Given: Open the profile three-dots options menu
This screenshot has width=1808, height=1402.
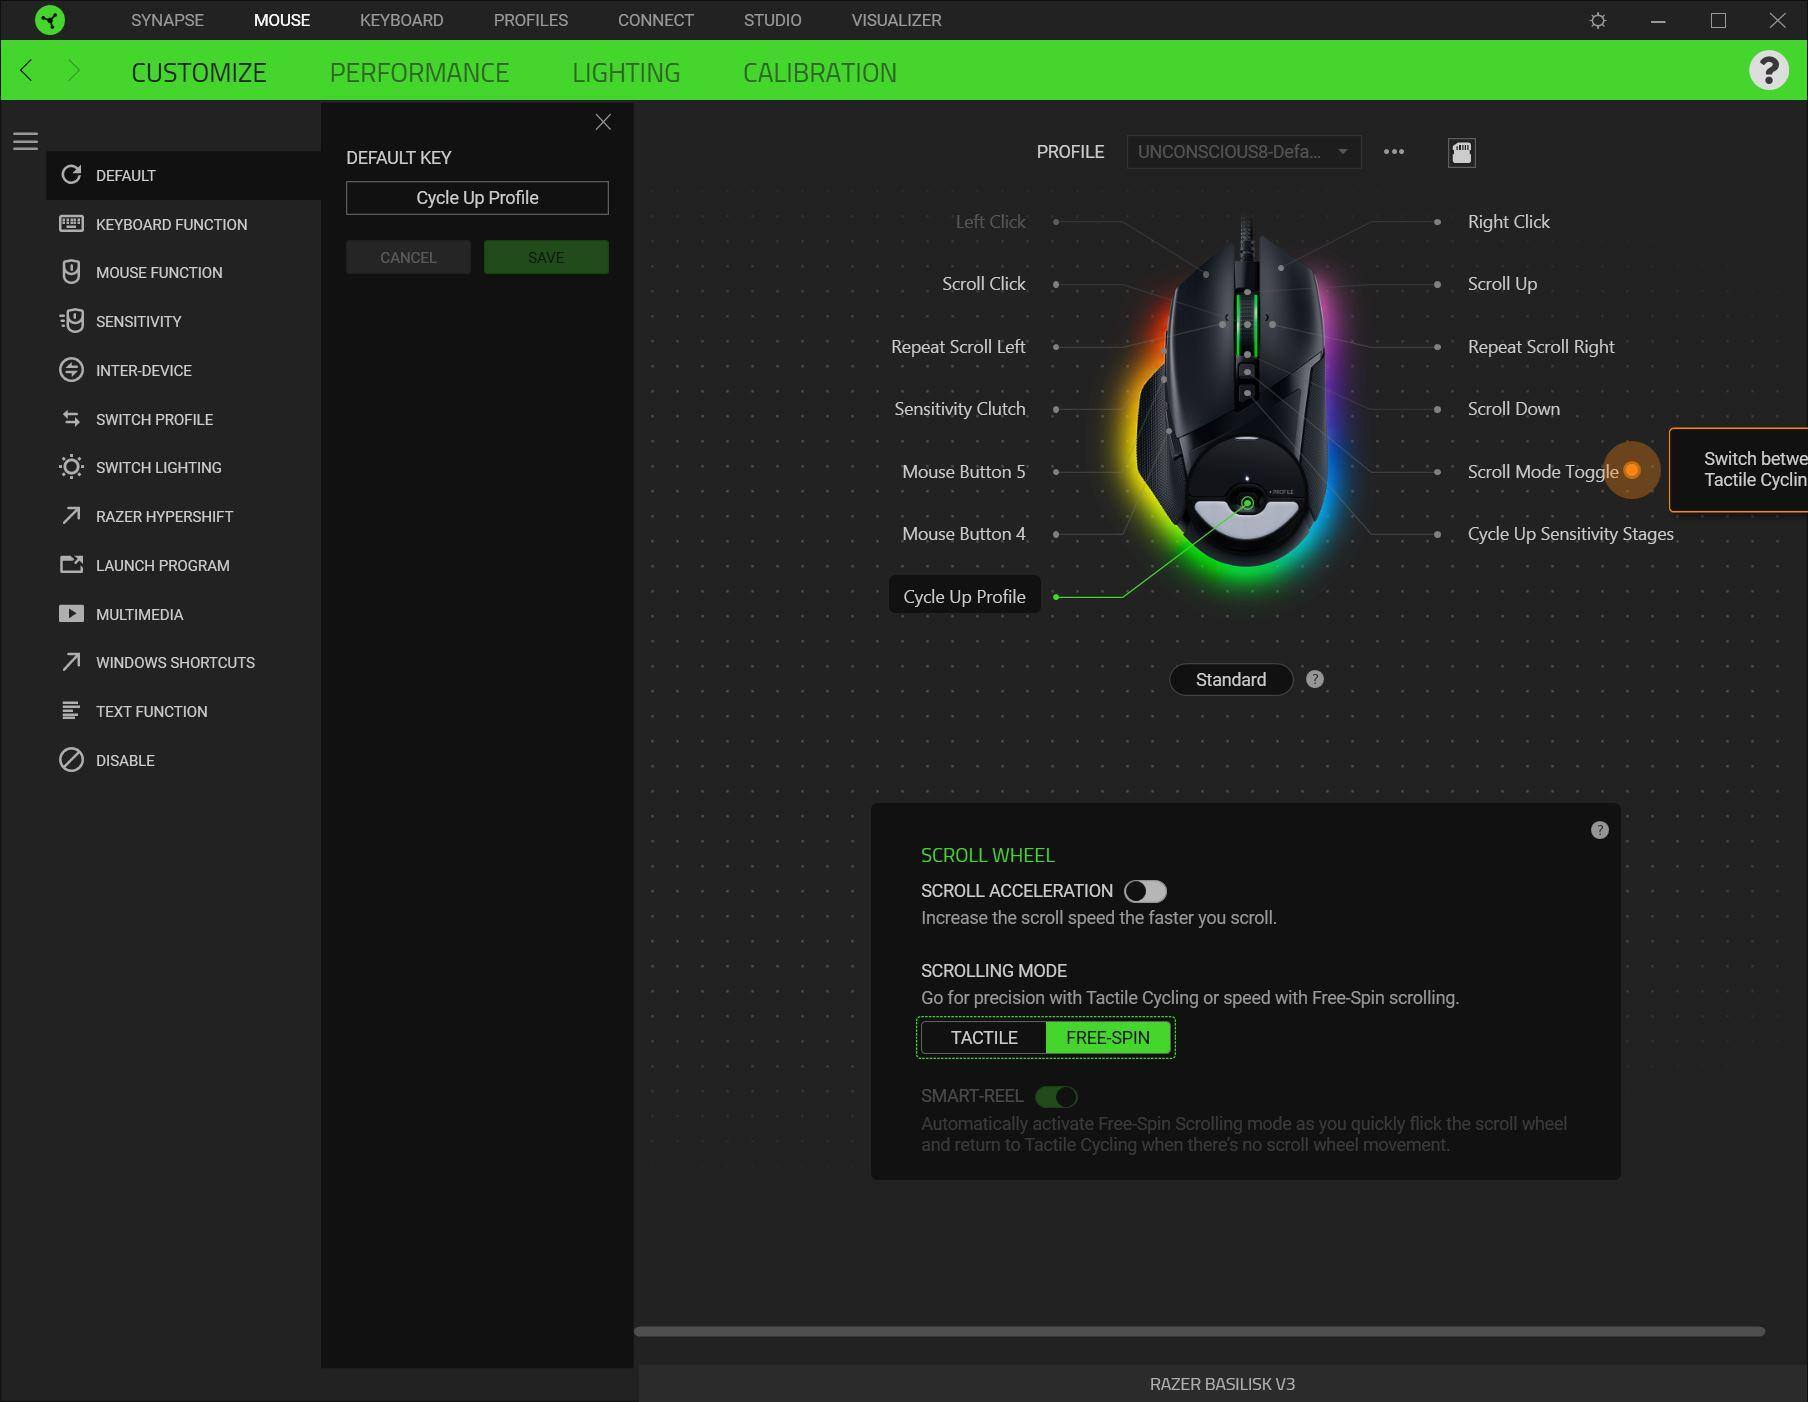Looking at the screenshot, I should click(1393, 152).
